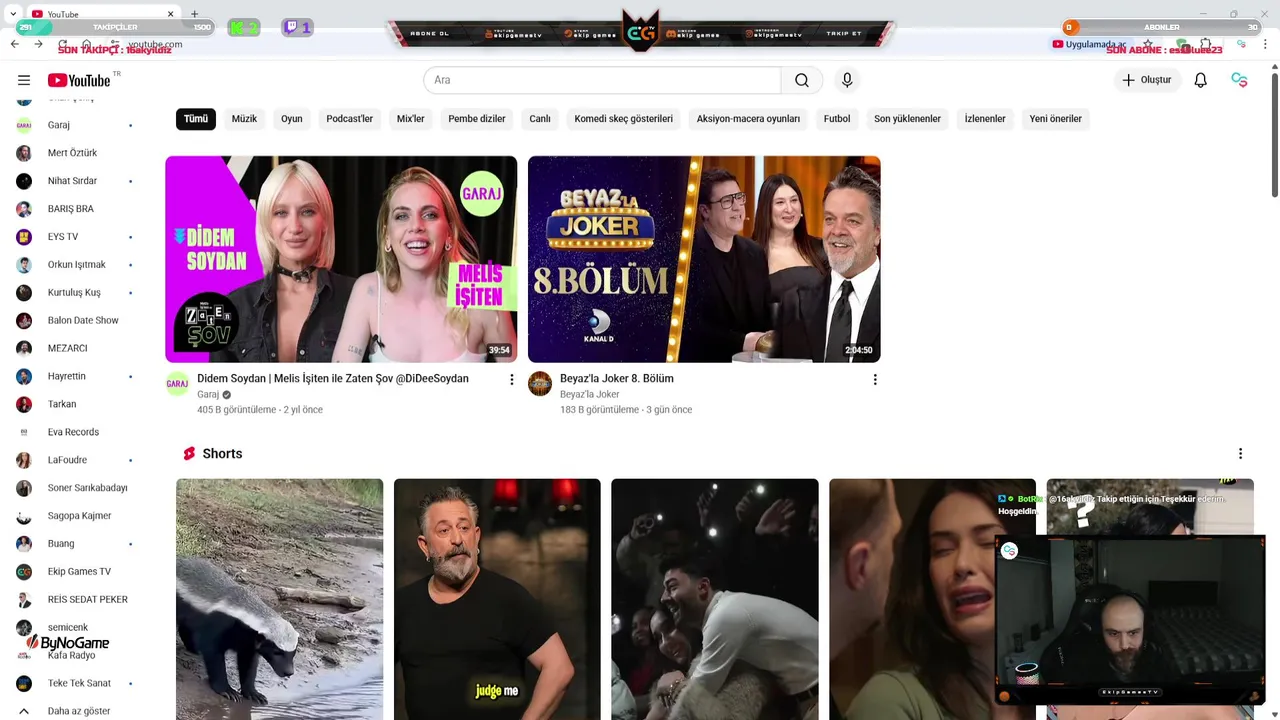Click Eva Records channel icon
1280x720 pixels.
24,432
